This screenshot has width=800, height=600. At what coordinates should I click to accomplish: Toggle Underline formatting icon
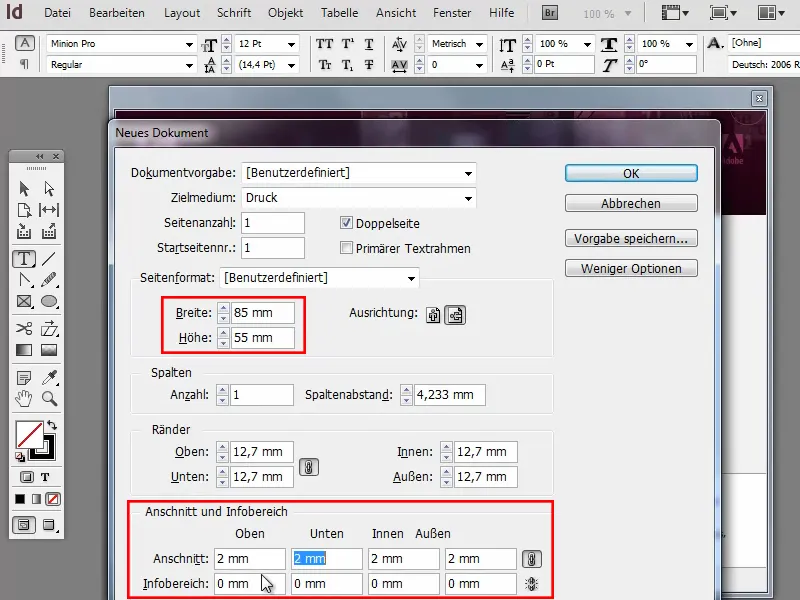point(369,44)
